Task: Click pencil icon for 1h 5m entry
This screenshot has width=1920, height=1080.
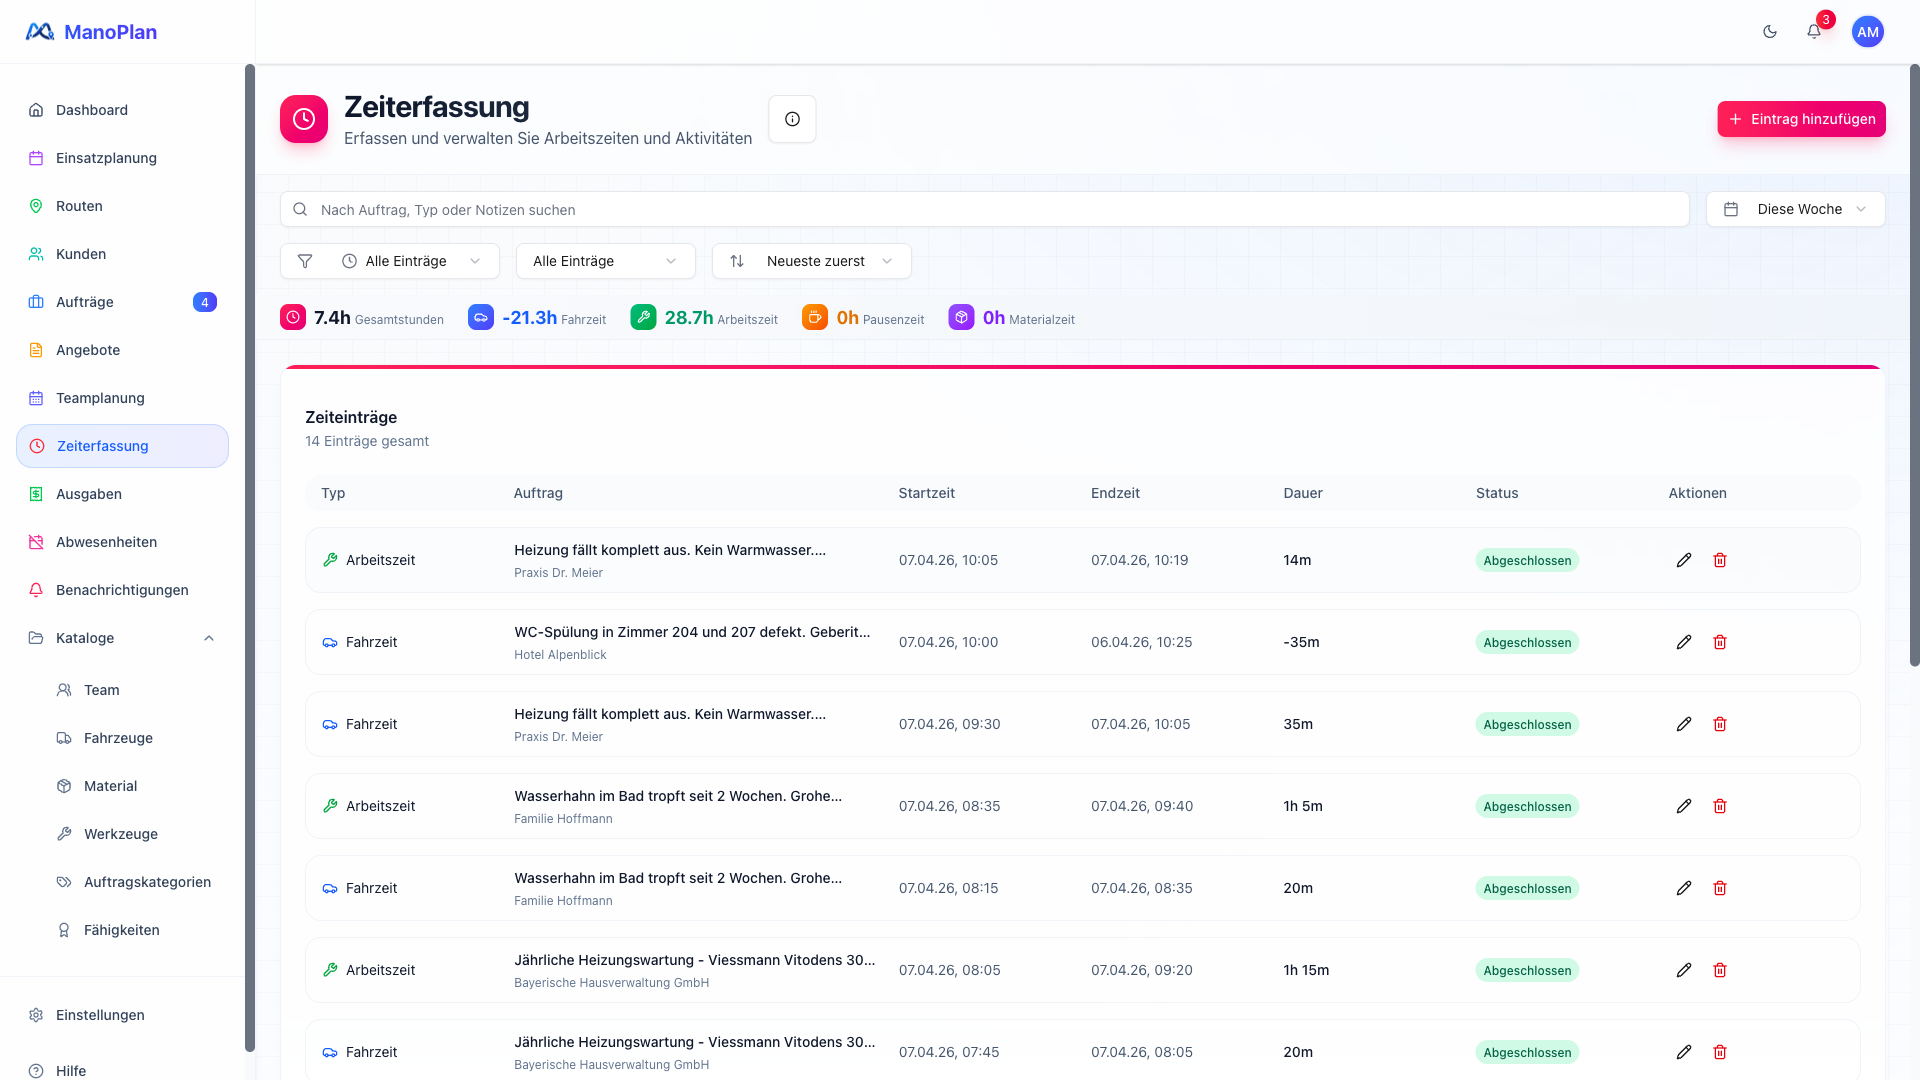Action: (1684, 806)
